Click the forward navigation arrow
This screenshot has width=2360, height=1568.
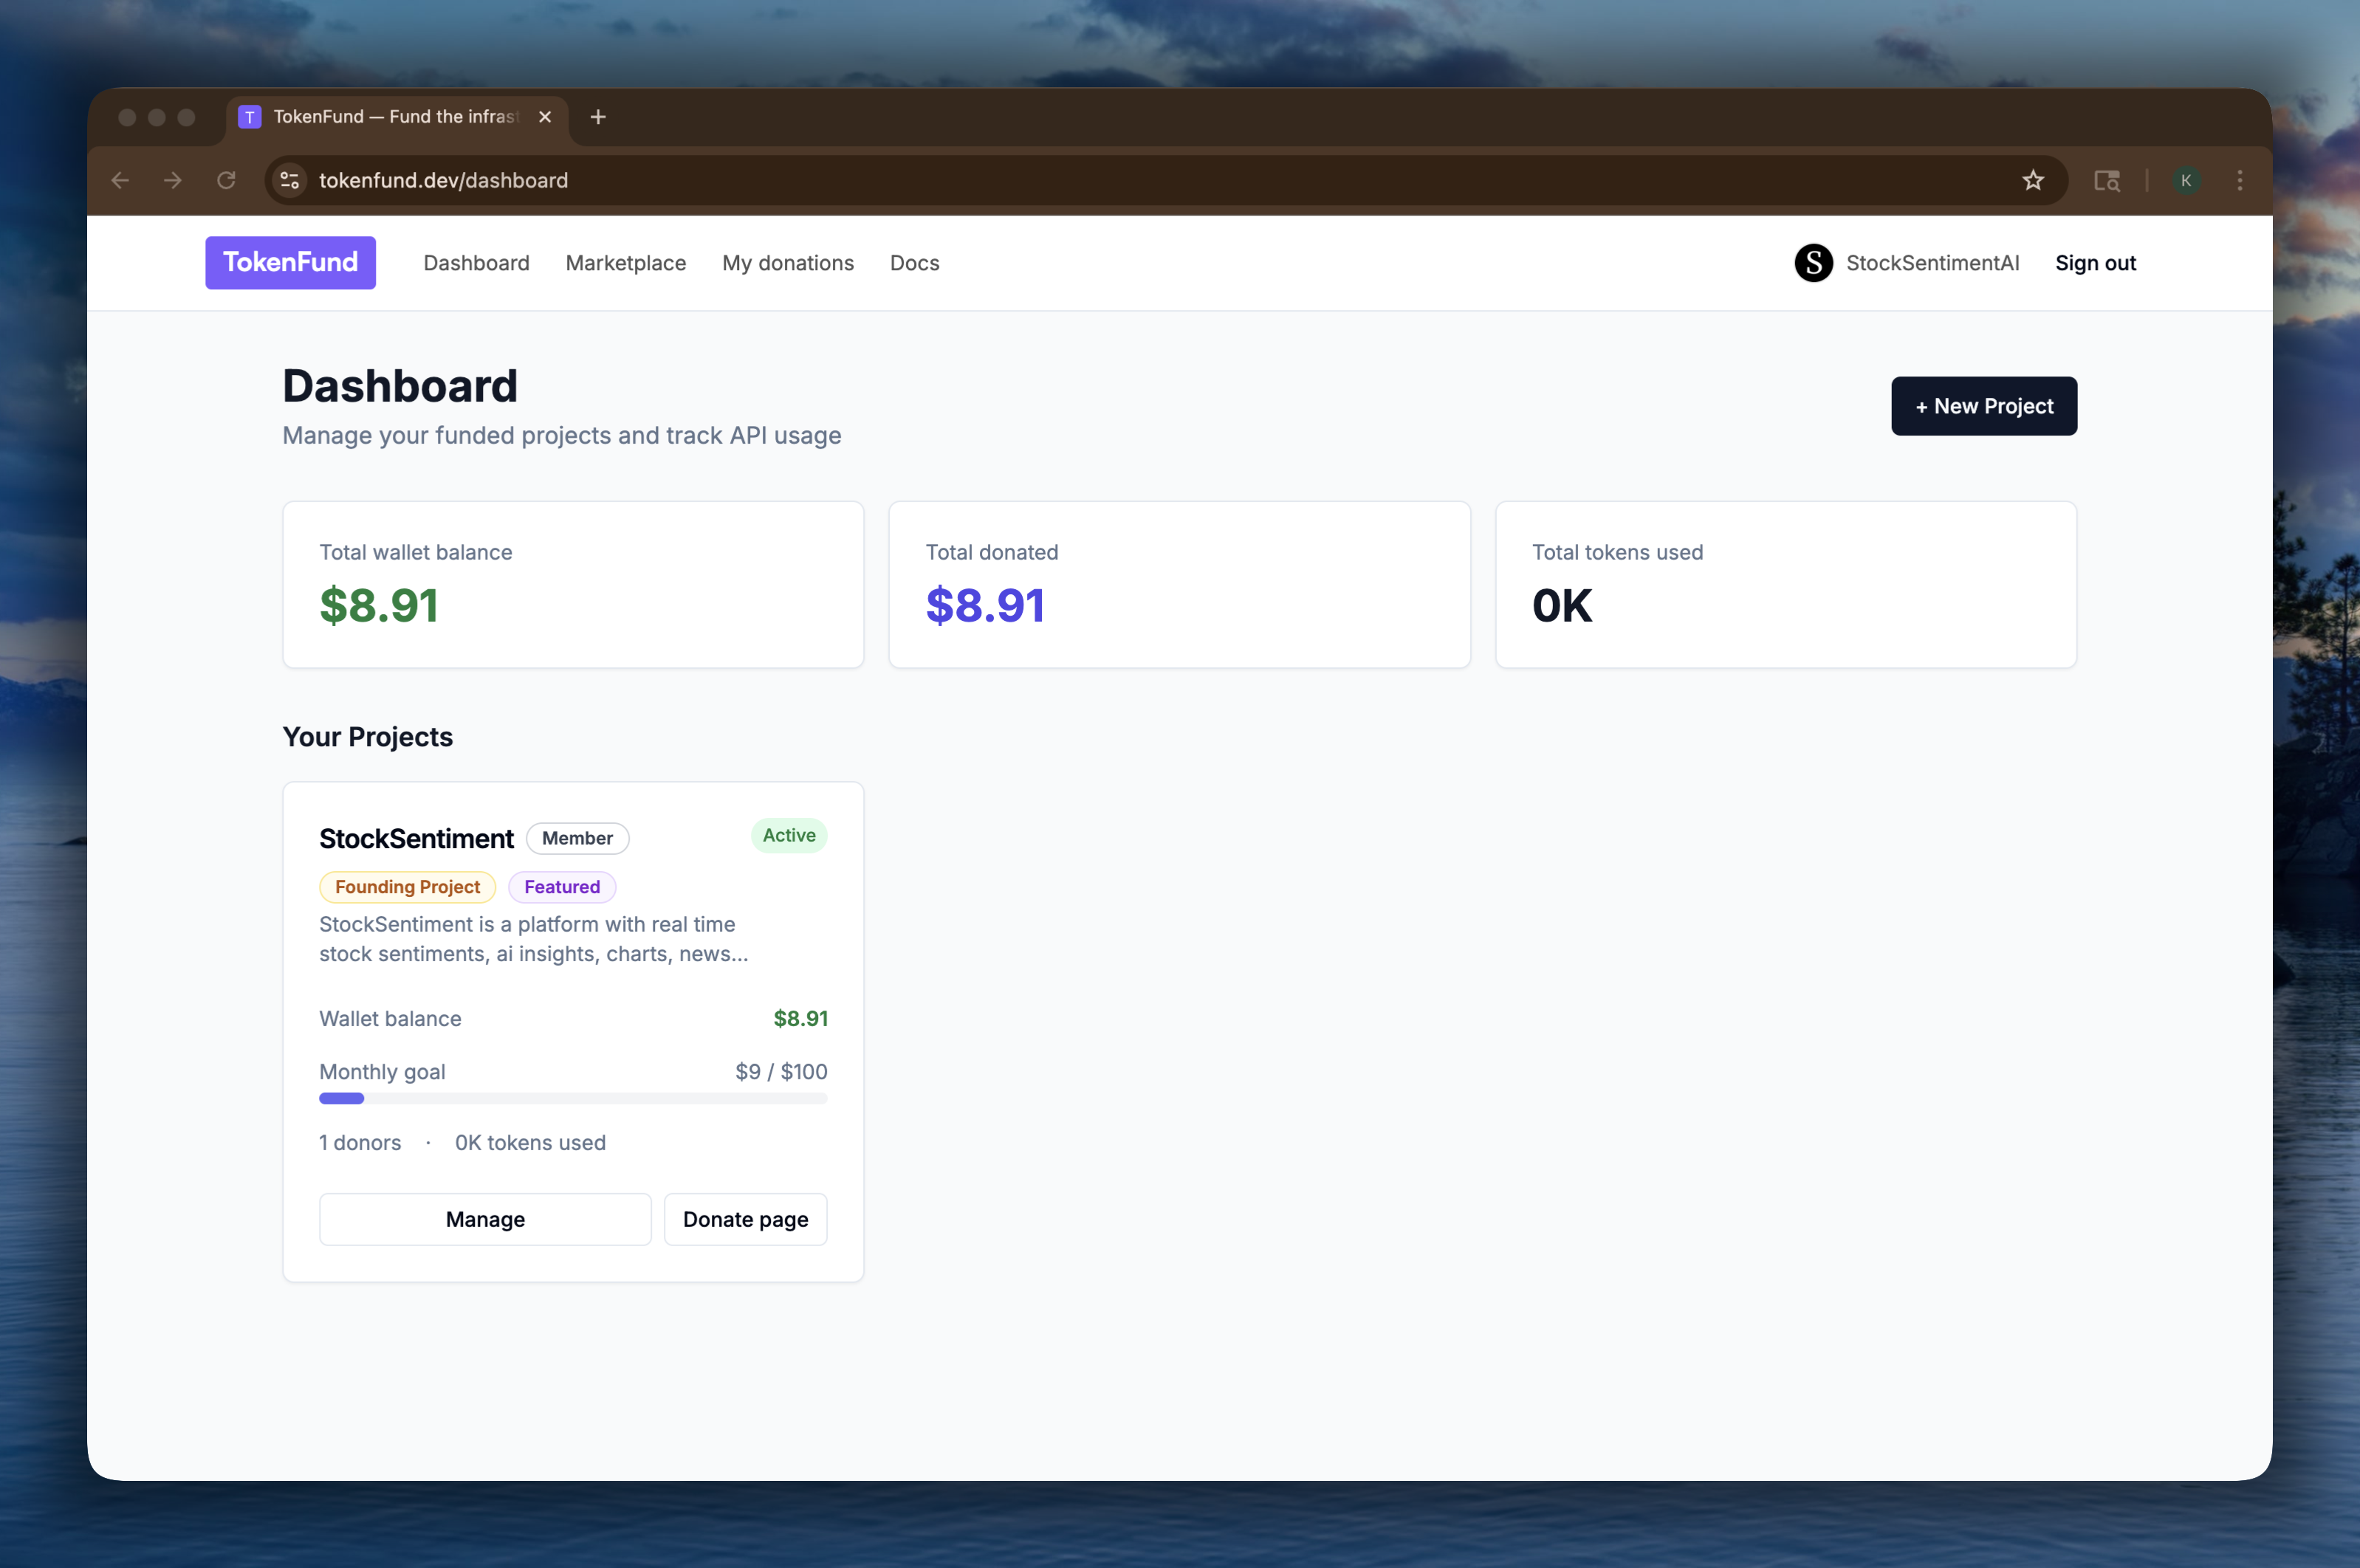(x=174, y=181)
